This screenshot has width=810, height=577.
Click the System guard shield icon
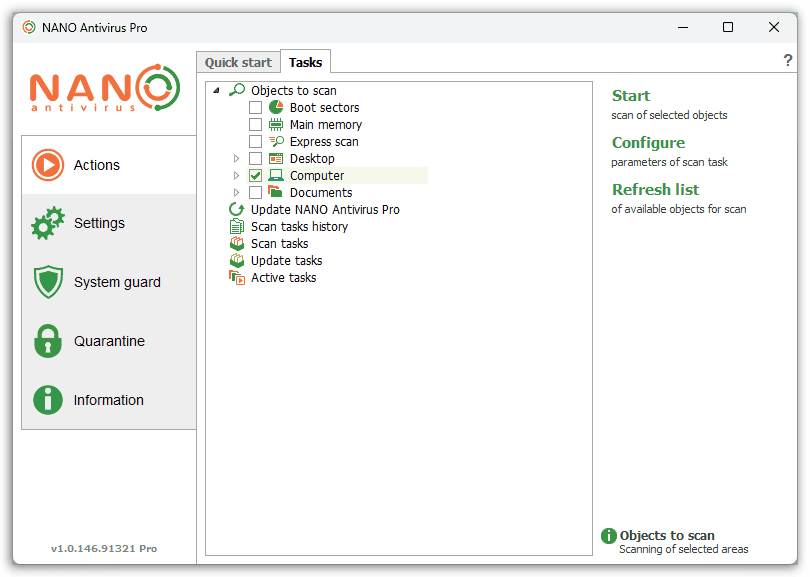coord(48,282)
